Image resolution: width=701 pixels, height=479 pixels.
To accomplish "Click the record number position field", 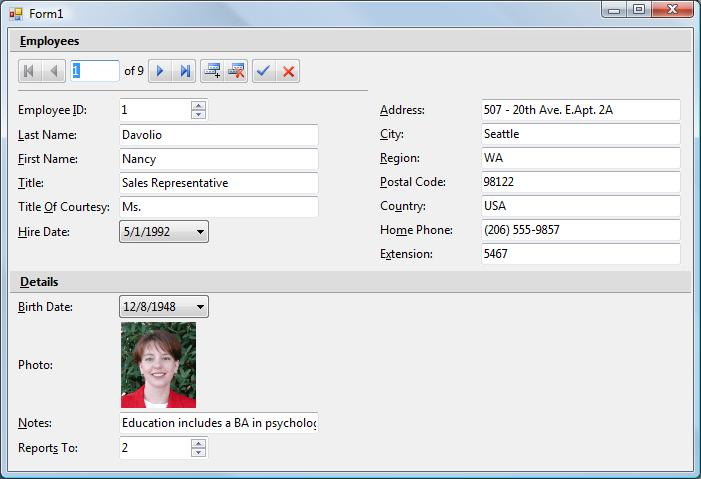I will click(x=94, y=71).
